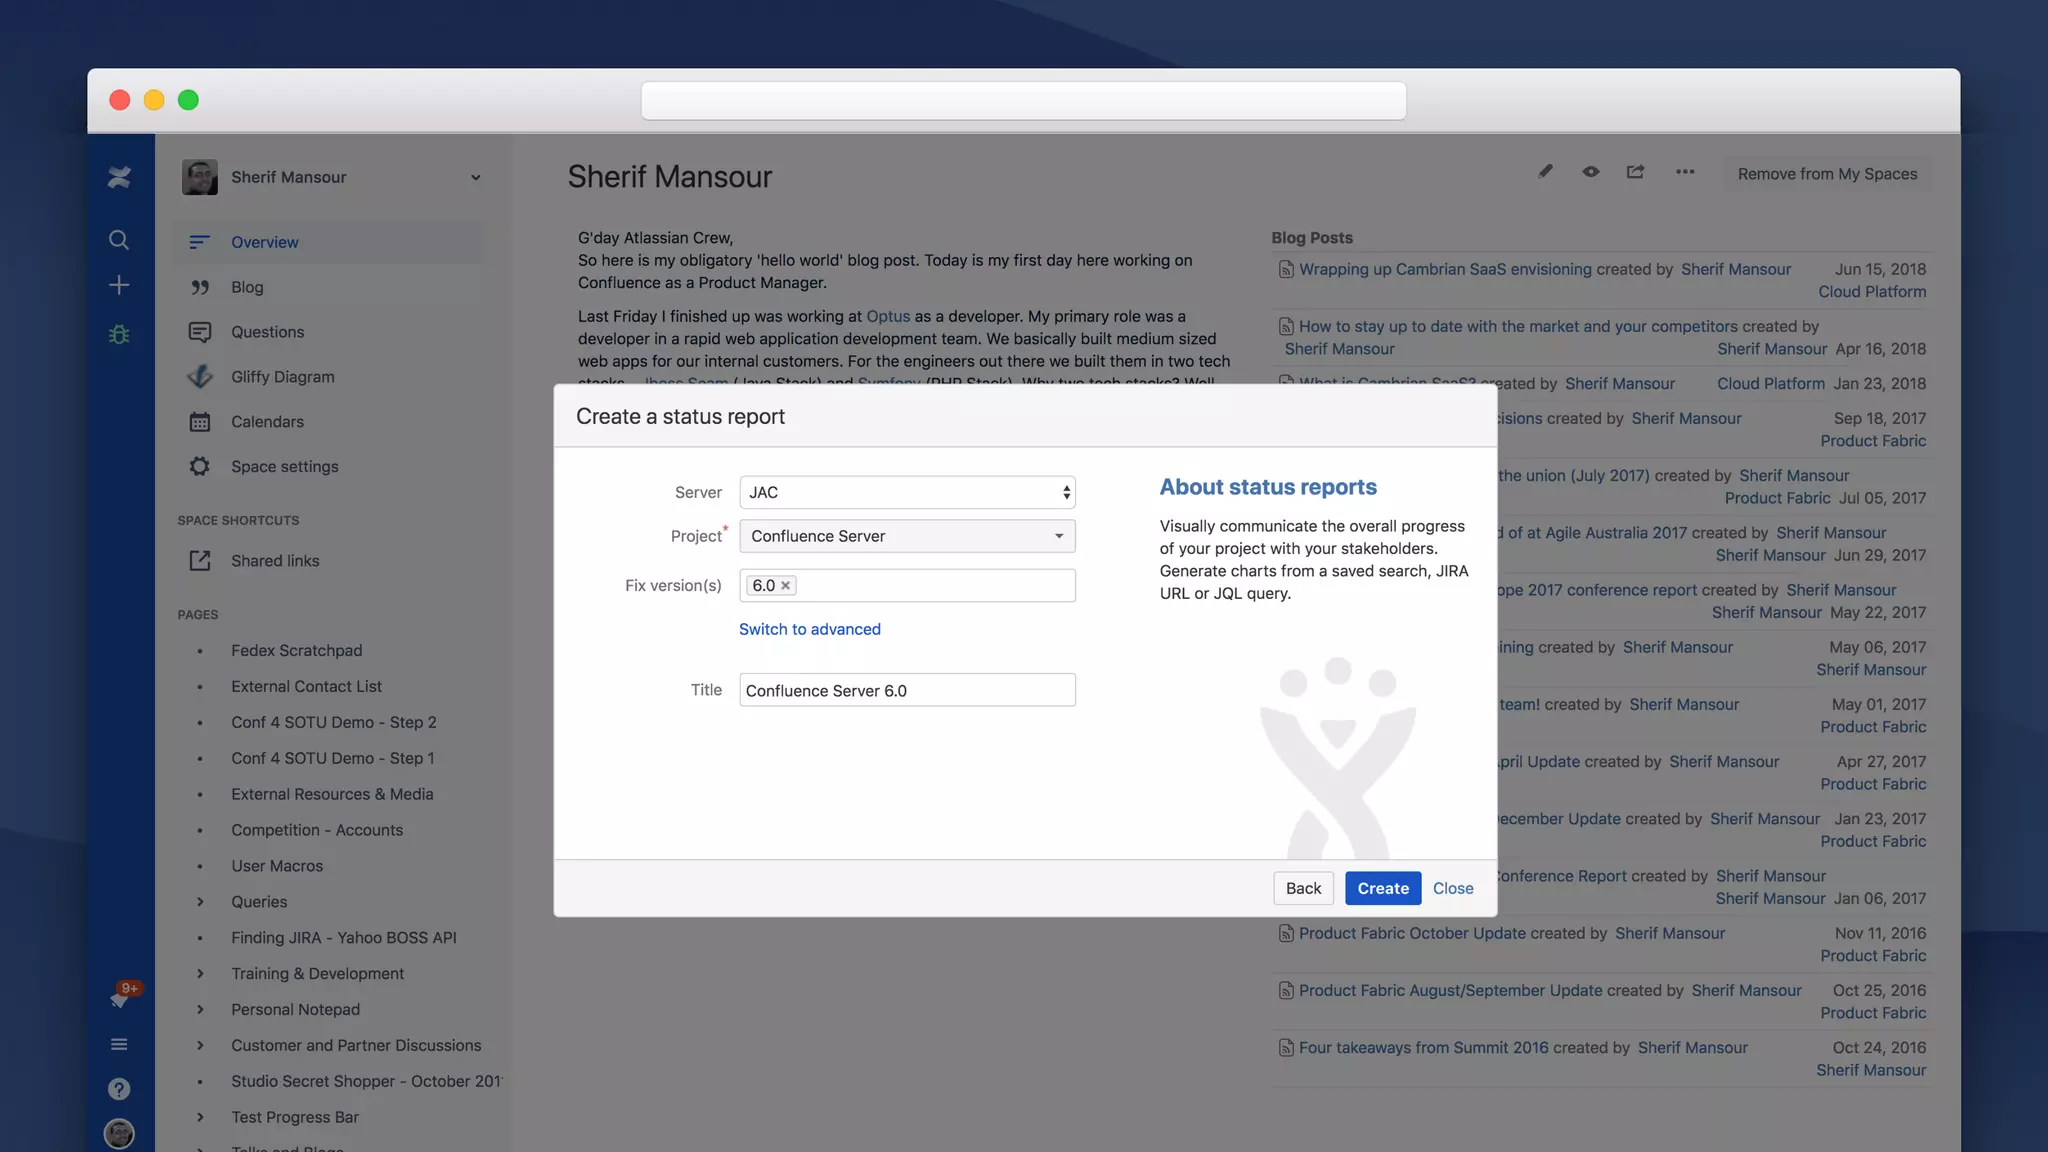Open the Project Confluence Server dropdown
Image resolution: width=2048 pixels, height=1152 pixels.
[x=907, y=536]
